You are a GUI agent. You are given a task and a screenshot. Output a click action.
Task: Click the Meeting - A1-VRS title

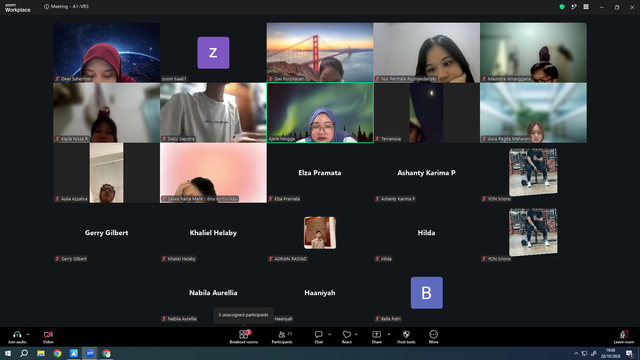69,7
